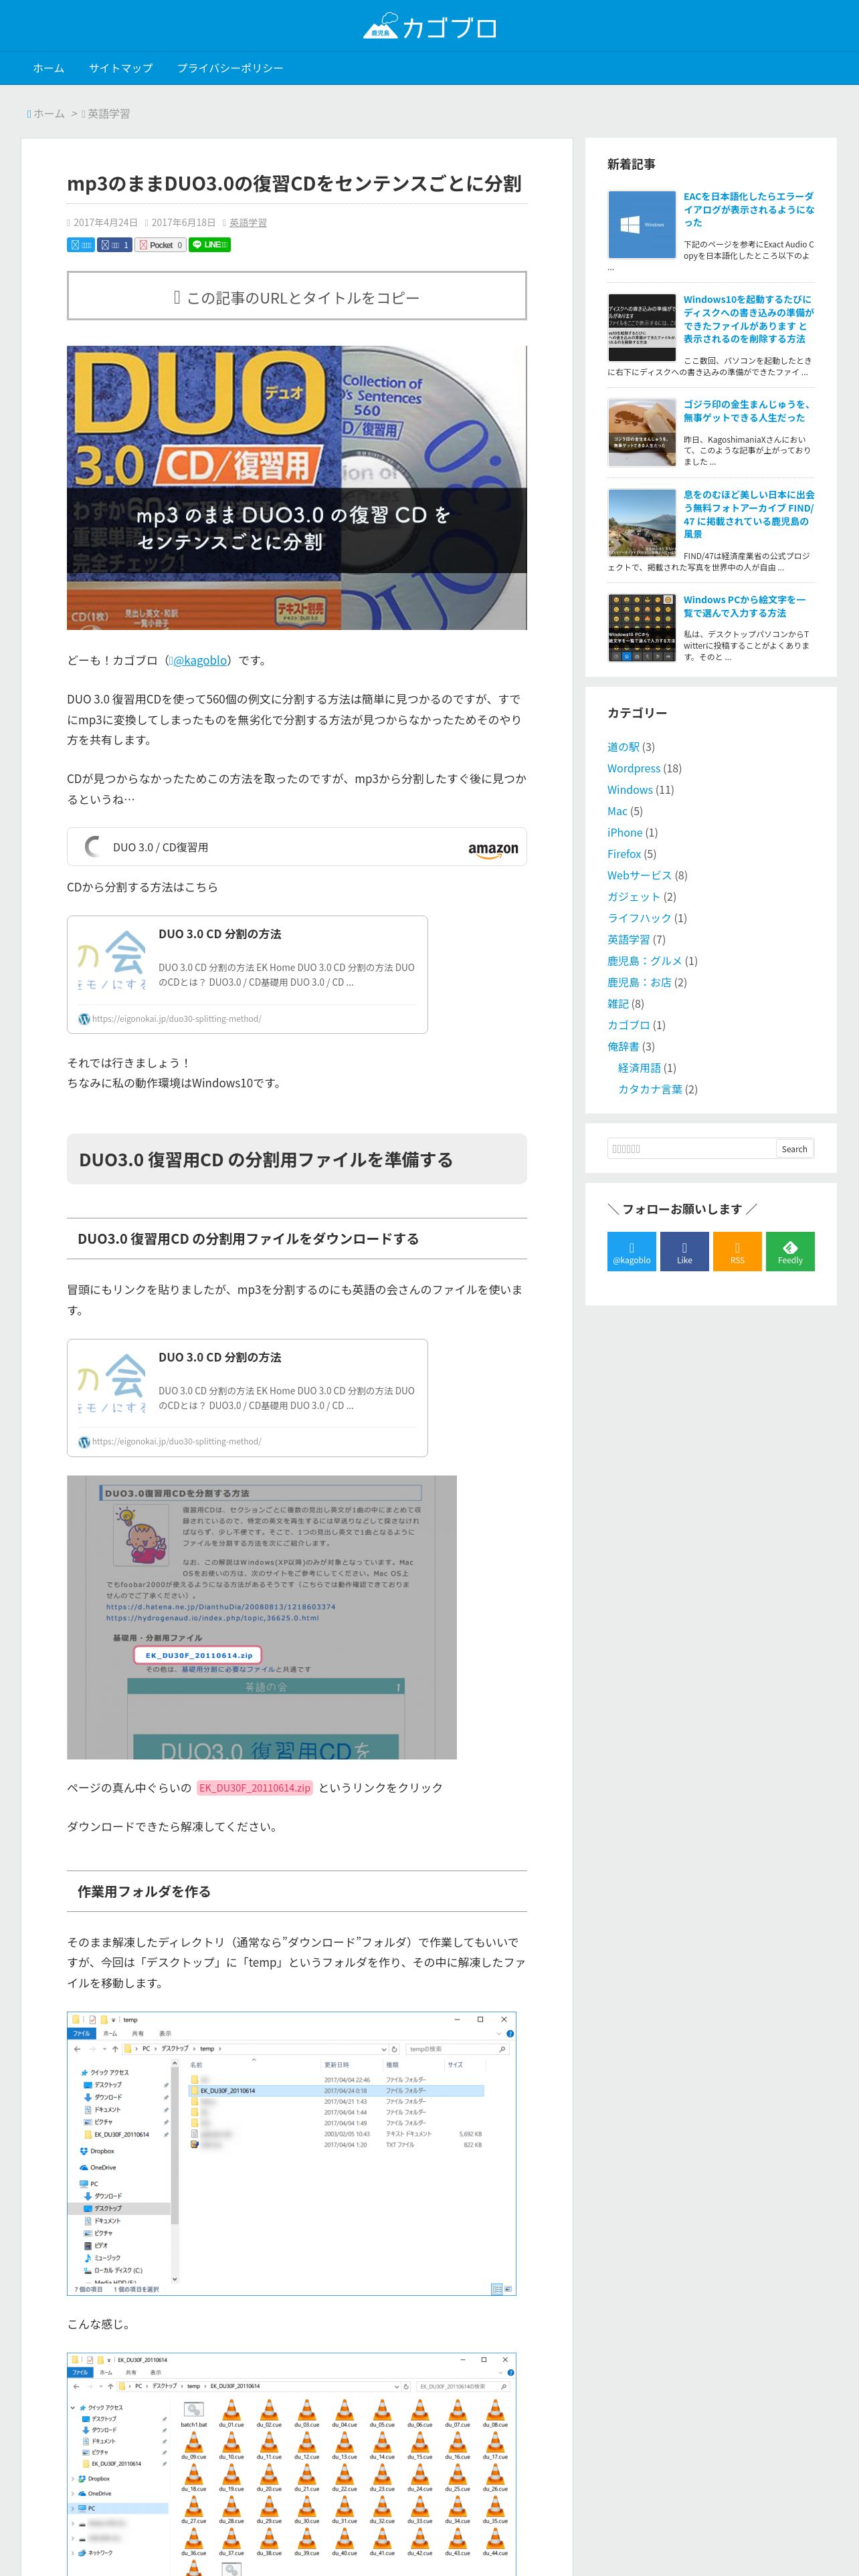The image size is (859, 2576).
Task: Open Webサービス category
Action: click(x=639, y=876)
